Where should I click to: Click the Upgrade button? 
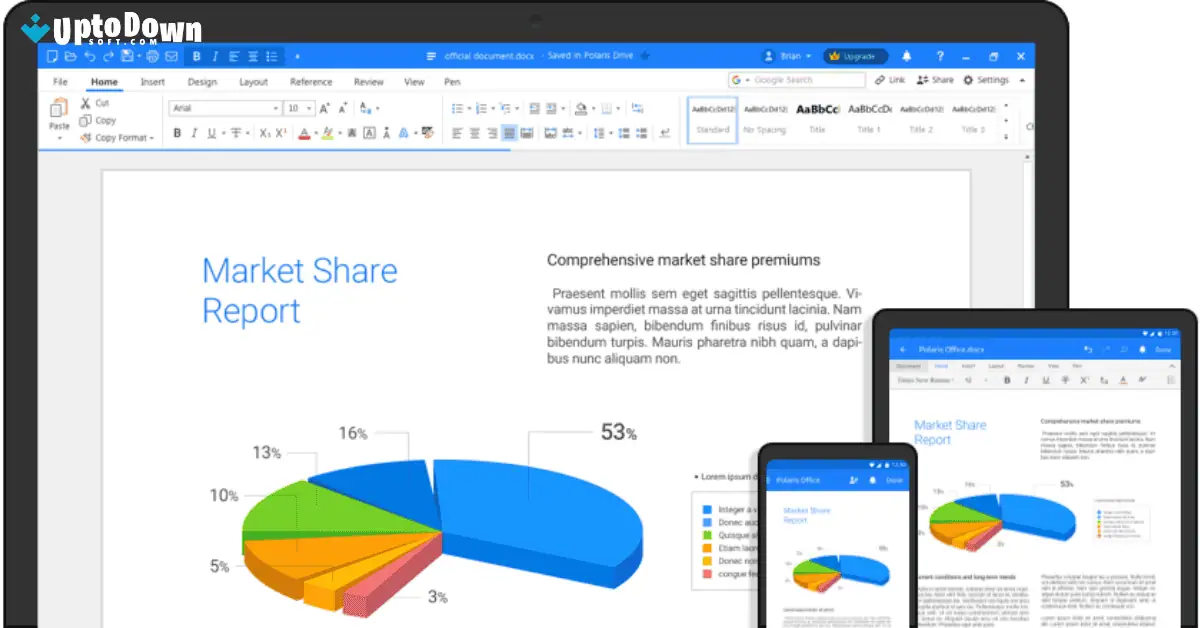(x=855, y=56)
